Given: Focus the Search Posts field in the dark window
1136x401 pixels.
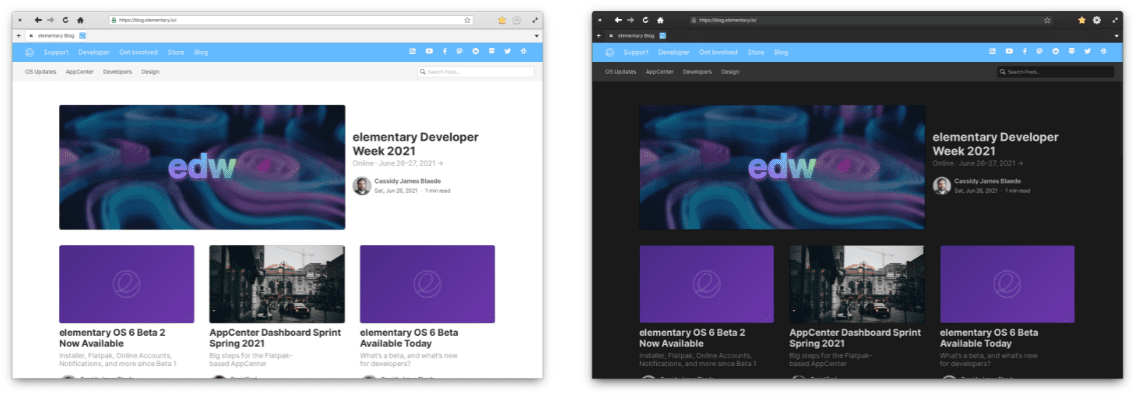Looking at the screenshot, I should point(1056,72).
